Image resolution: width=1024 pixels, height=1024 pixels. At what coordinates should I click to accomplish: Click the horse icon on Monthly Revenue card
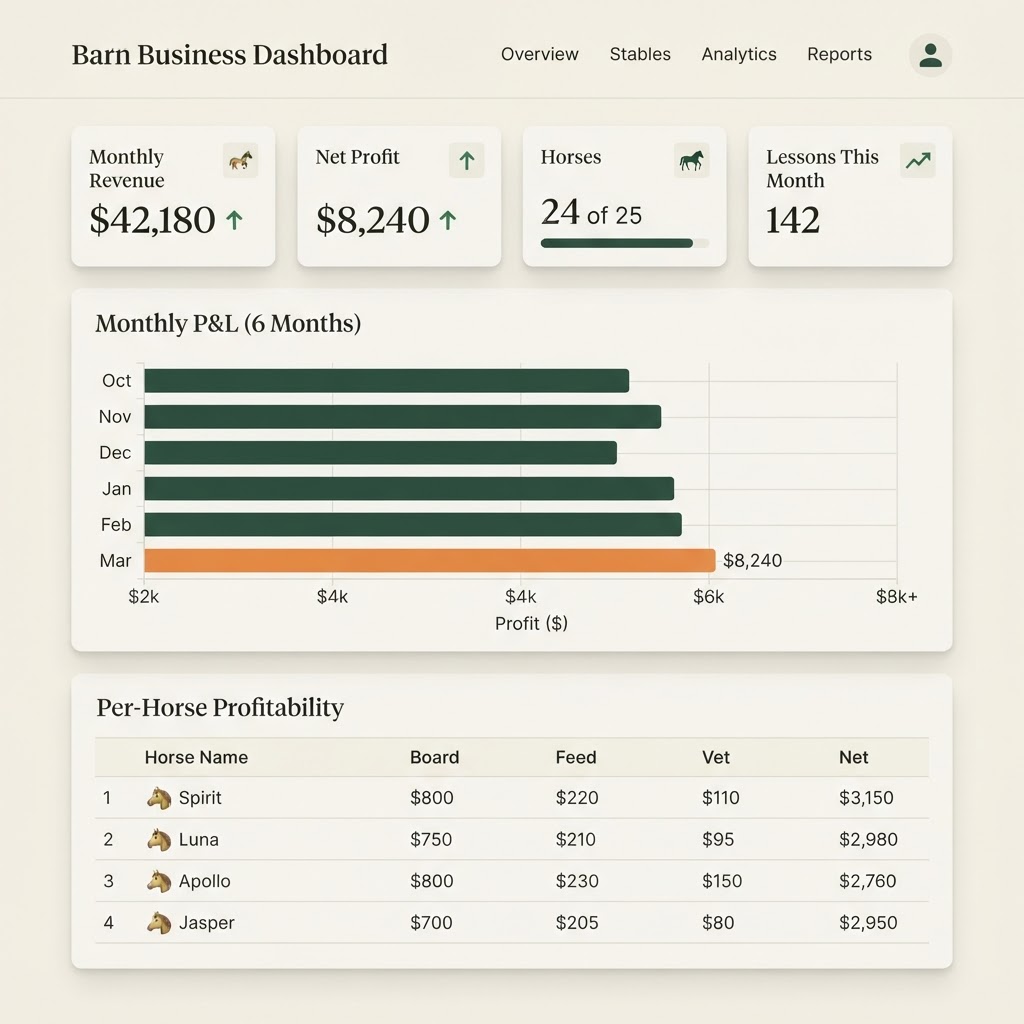pyautogui.click(x=240, y=160)
